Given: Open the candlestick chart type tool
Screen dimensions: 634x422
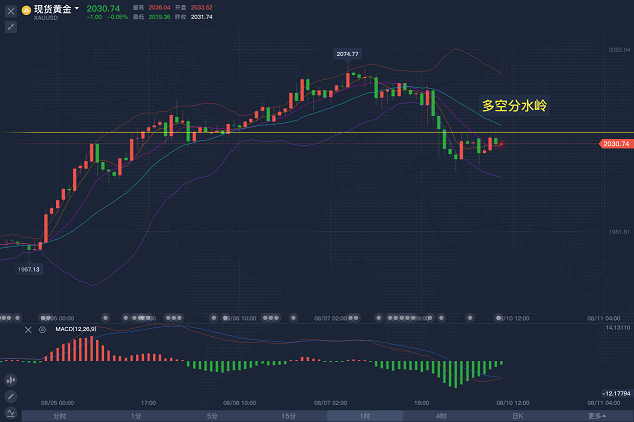Looking at the screenshot, I should [11, 380].
